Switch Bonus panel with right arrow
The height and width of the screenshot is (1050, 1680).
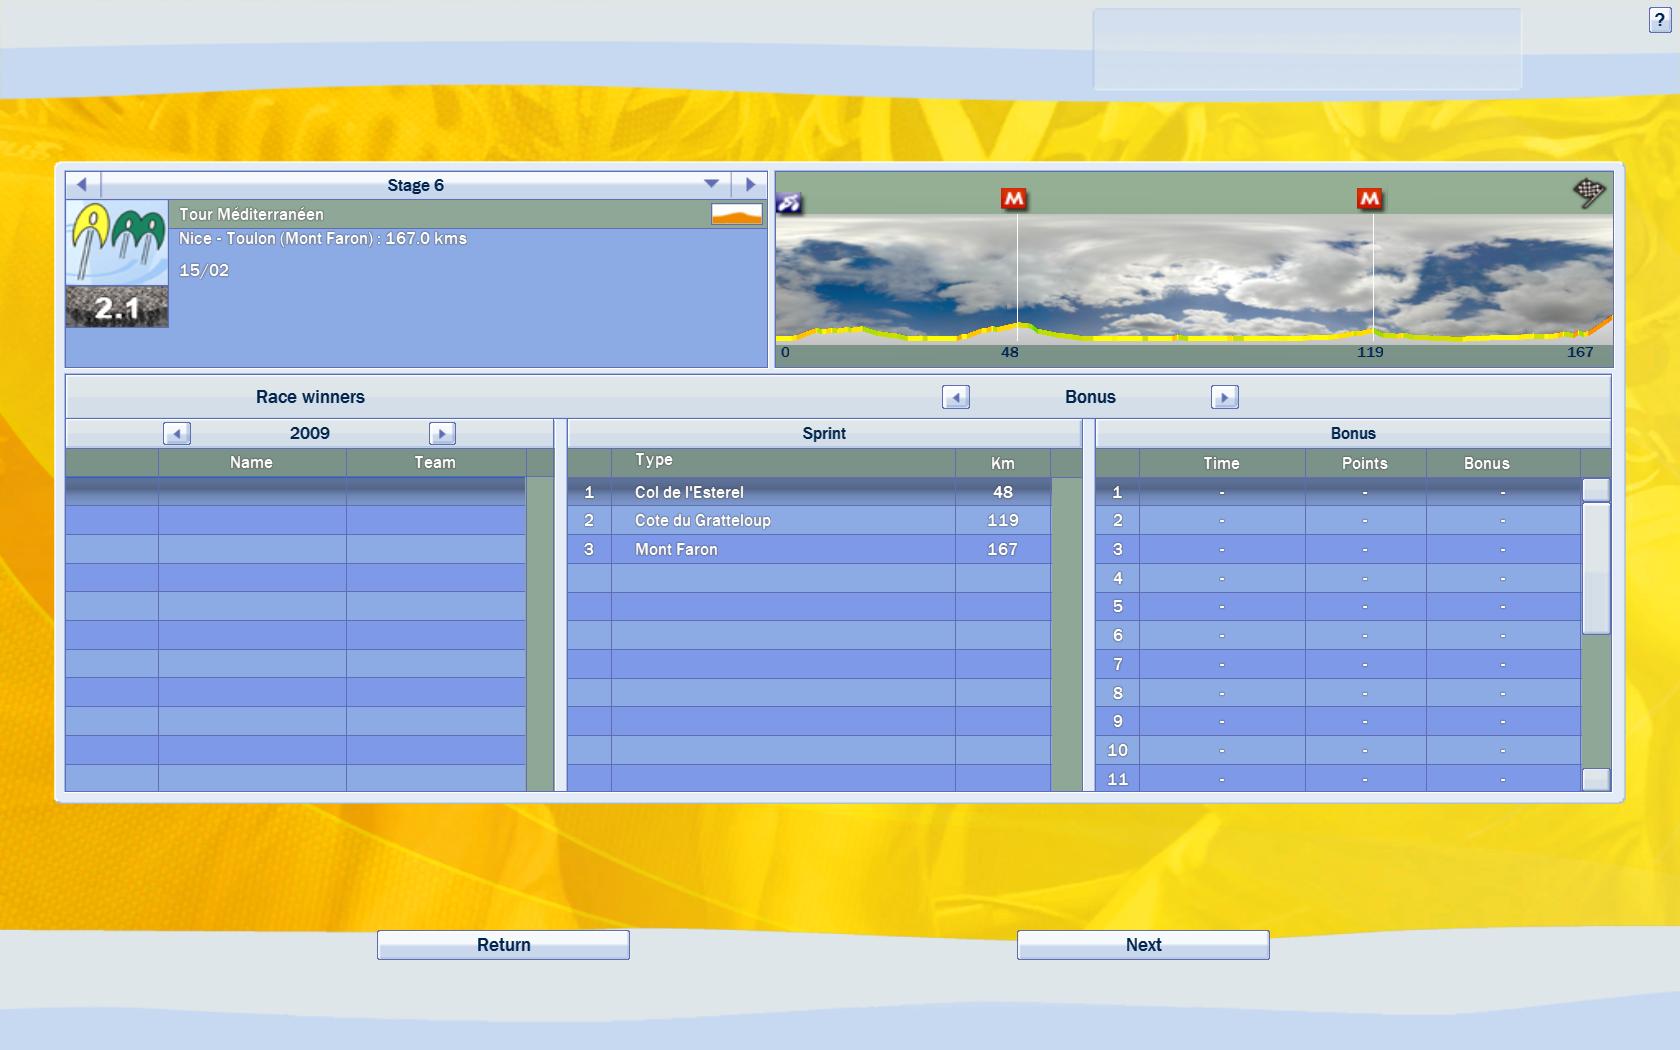tap(1224, 398)
